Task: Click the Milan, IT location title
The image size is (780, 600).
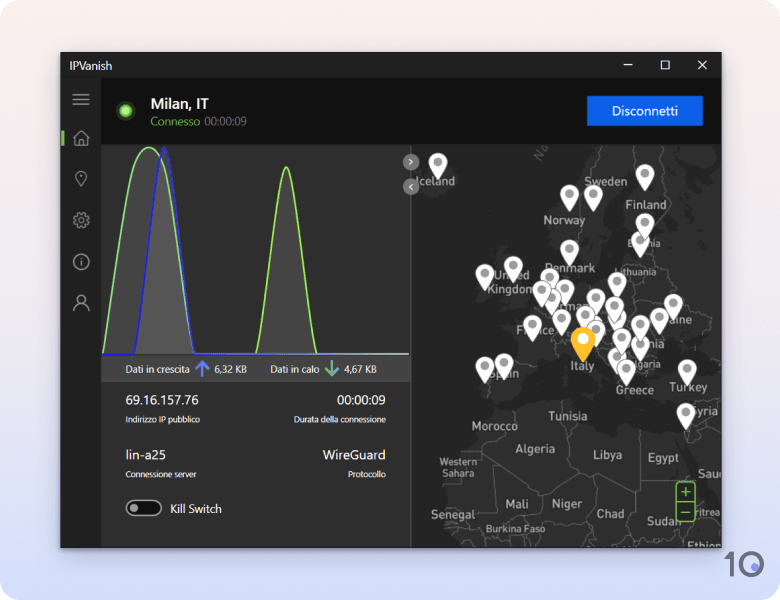Action: point(180,103)
